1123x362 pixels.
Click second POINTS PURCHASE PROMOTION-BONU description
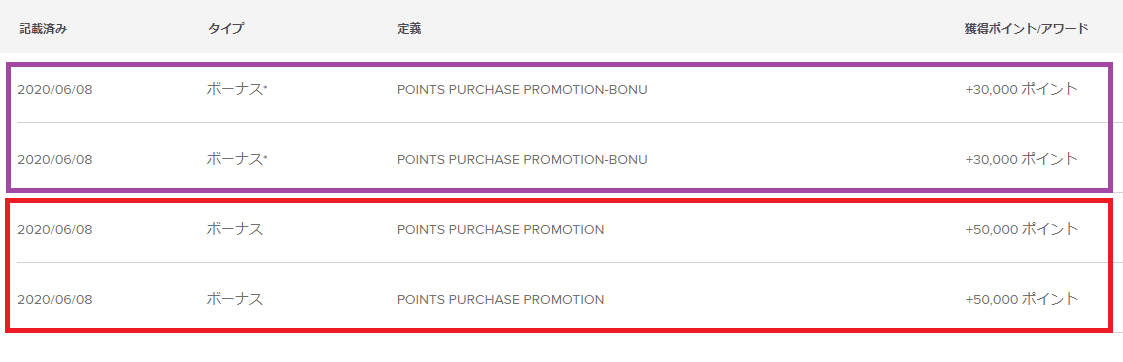point(522,160)
